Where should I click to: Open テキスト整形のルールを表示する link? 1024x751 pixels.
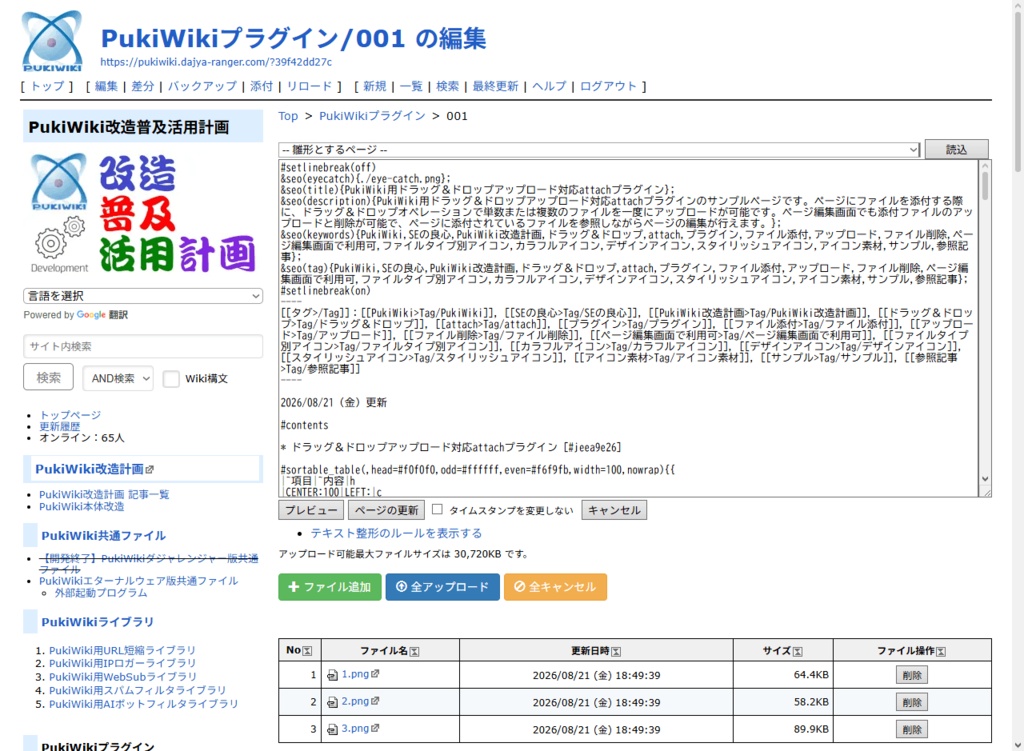396,534
